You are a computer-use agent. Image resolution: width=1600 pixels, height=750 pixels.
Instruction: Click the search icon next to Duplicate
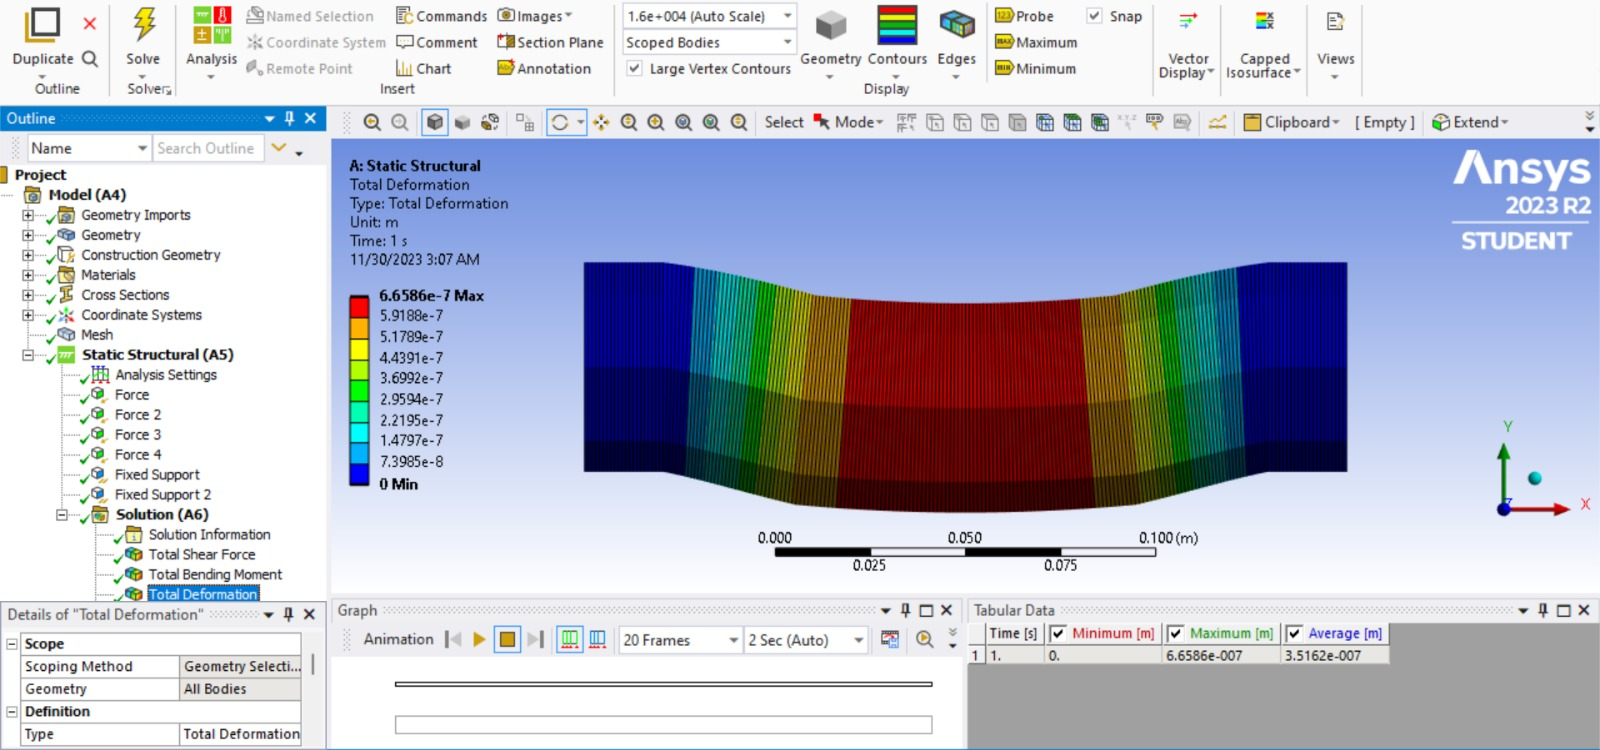coord(90,59)
